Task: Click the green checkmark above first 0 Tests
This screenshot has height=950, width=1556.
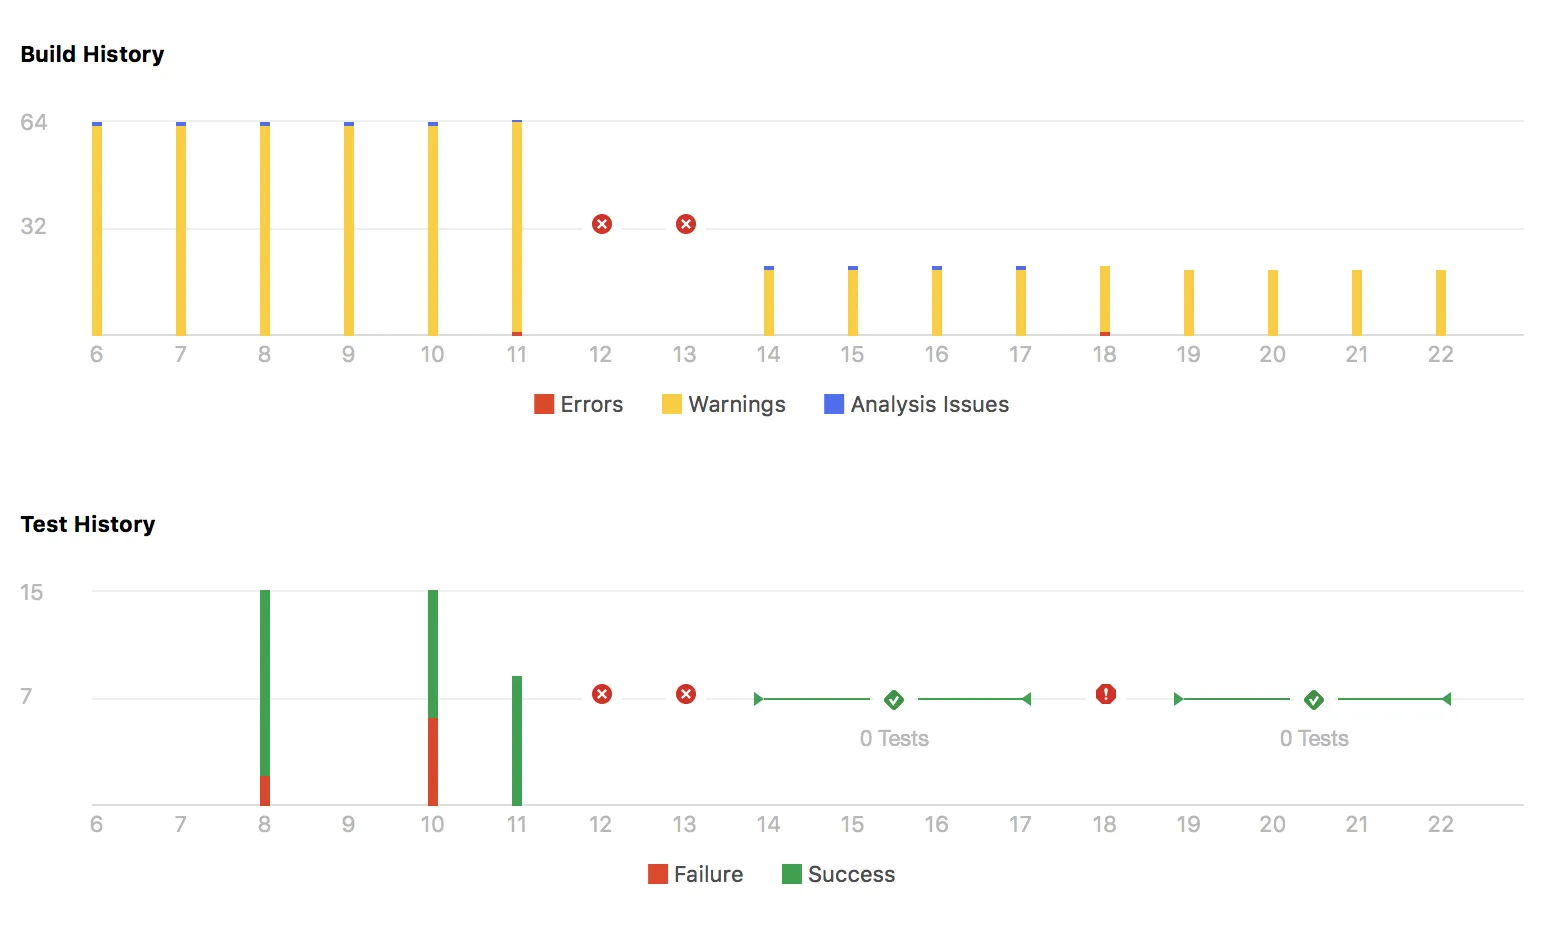Action: tap(894, 699)
